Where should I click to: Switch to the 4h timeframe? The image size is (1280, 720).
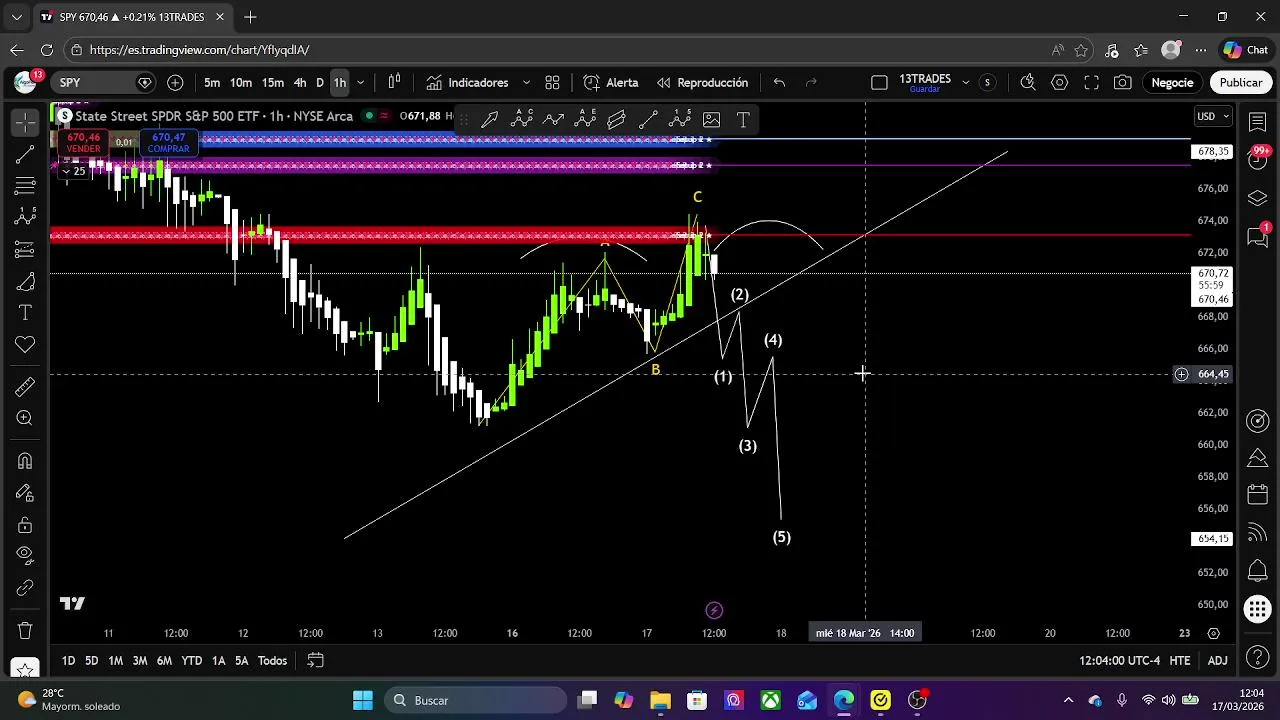[300, 83]
